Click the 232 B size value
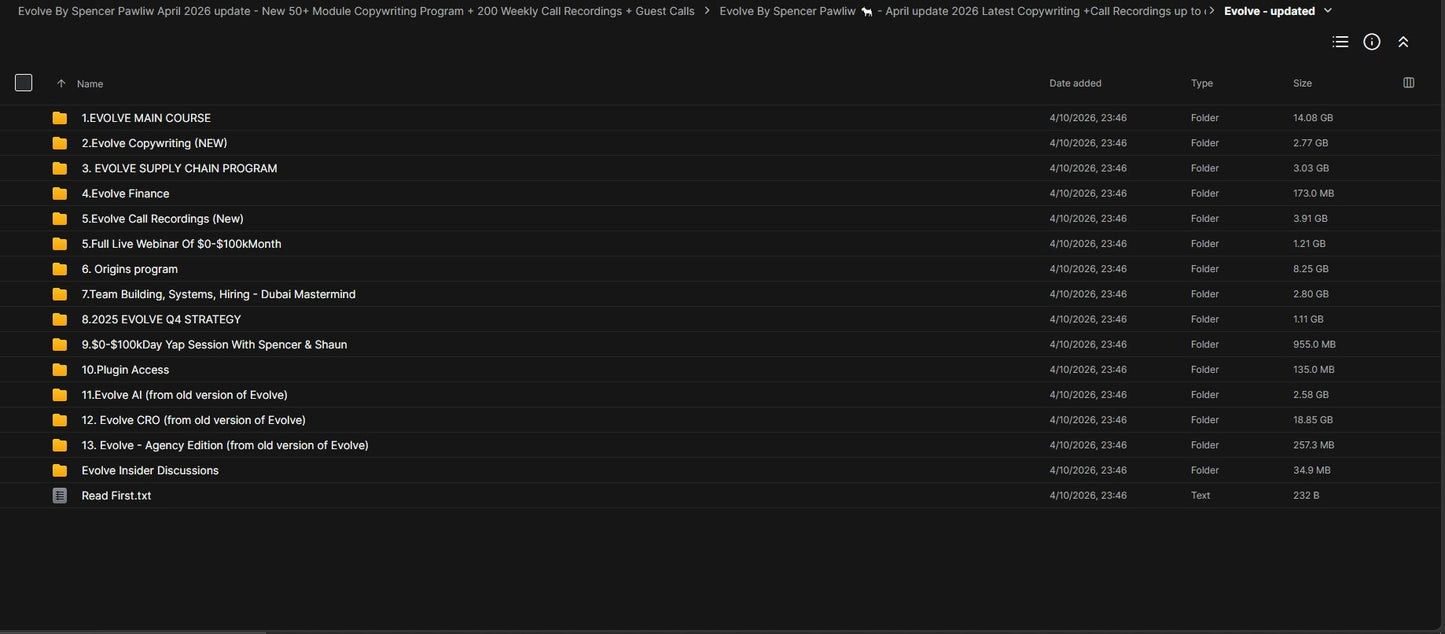 [x=1306, y=496]
